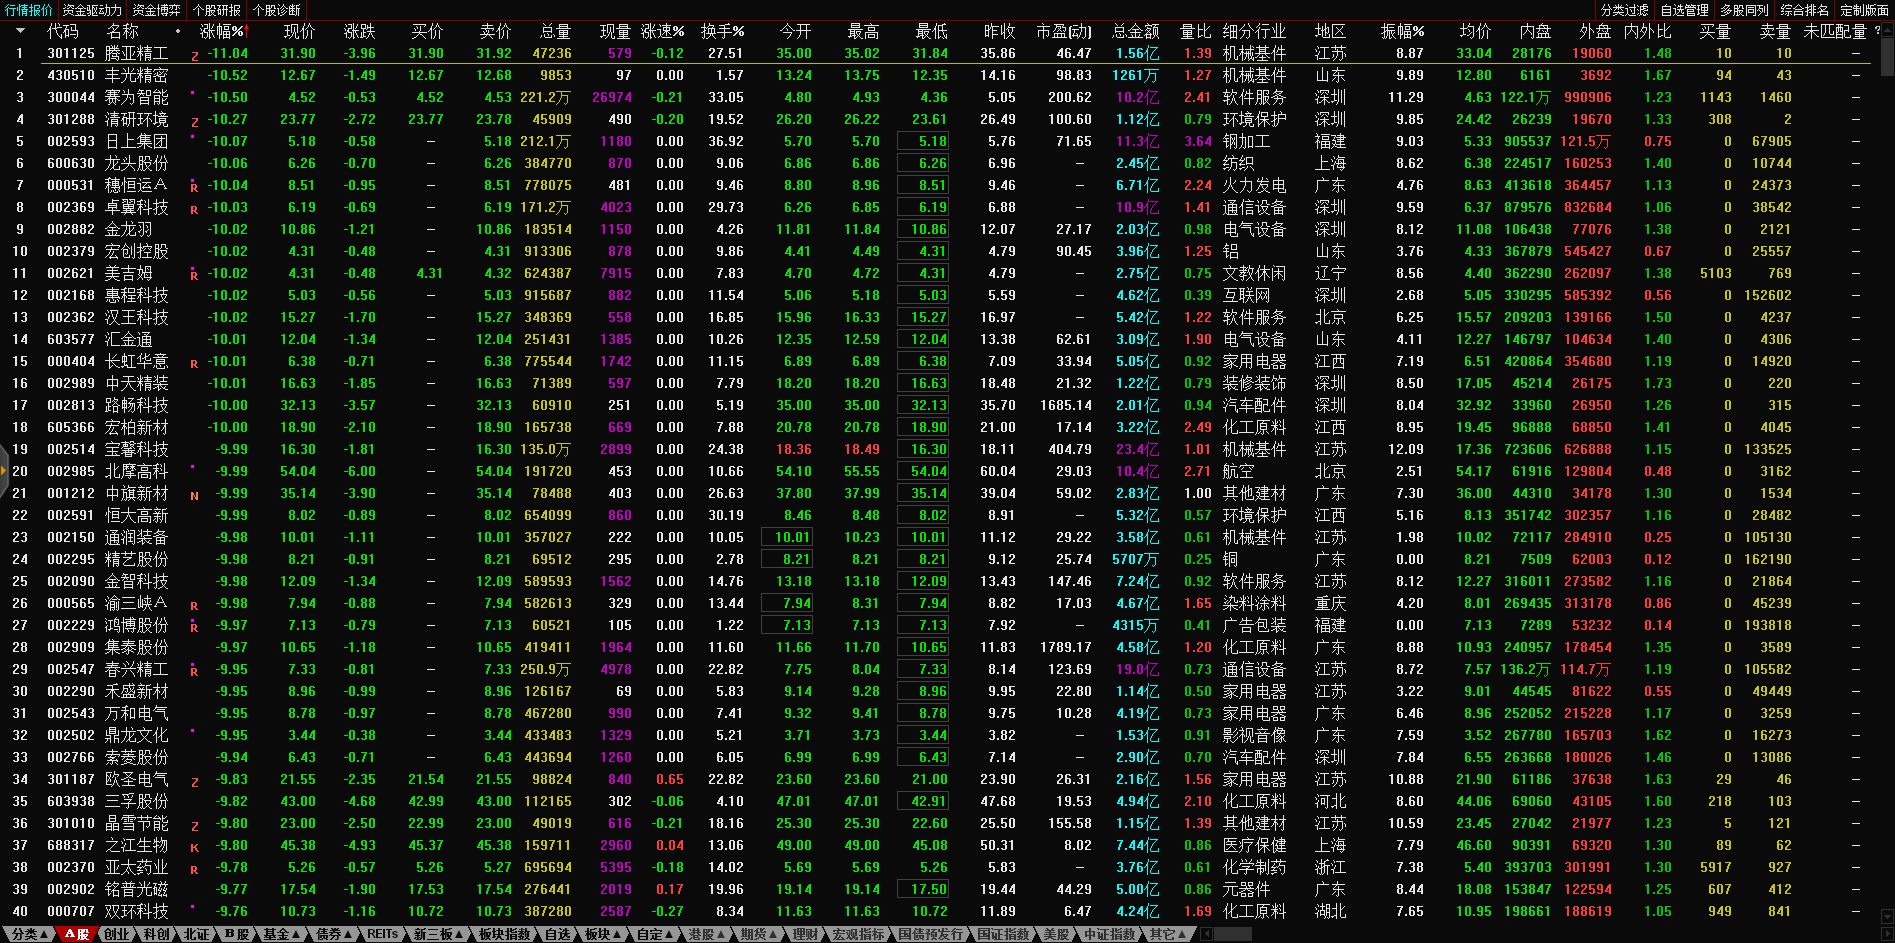Click the Z marker next to 腾亚精工
This screenshot has width=1895, height=943.
[x=195, y=56]
